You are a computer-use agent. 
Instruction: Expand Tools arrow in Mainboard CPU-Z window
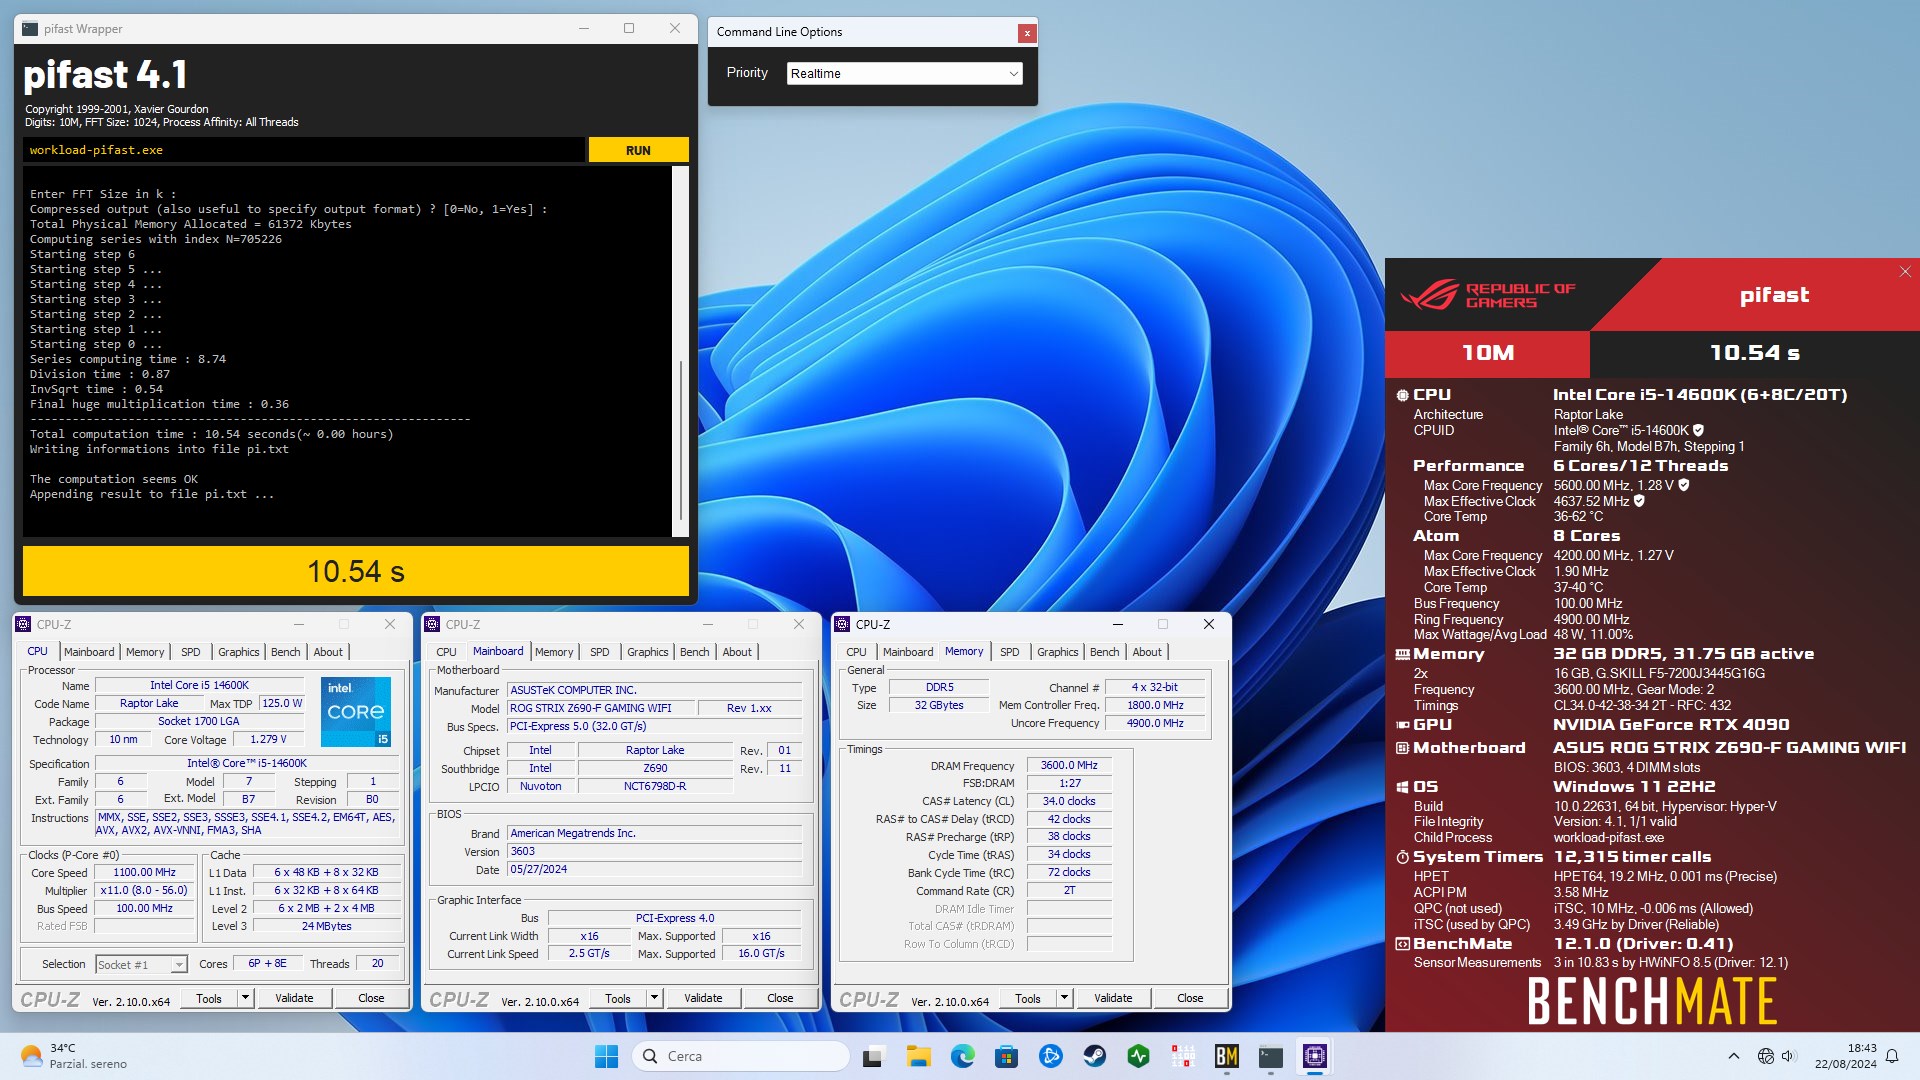click(x=654, y=998)
